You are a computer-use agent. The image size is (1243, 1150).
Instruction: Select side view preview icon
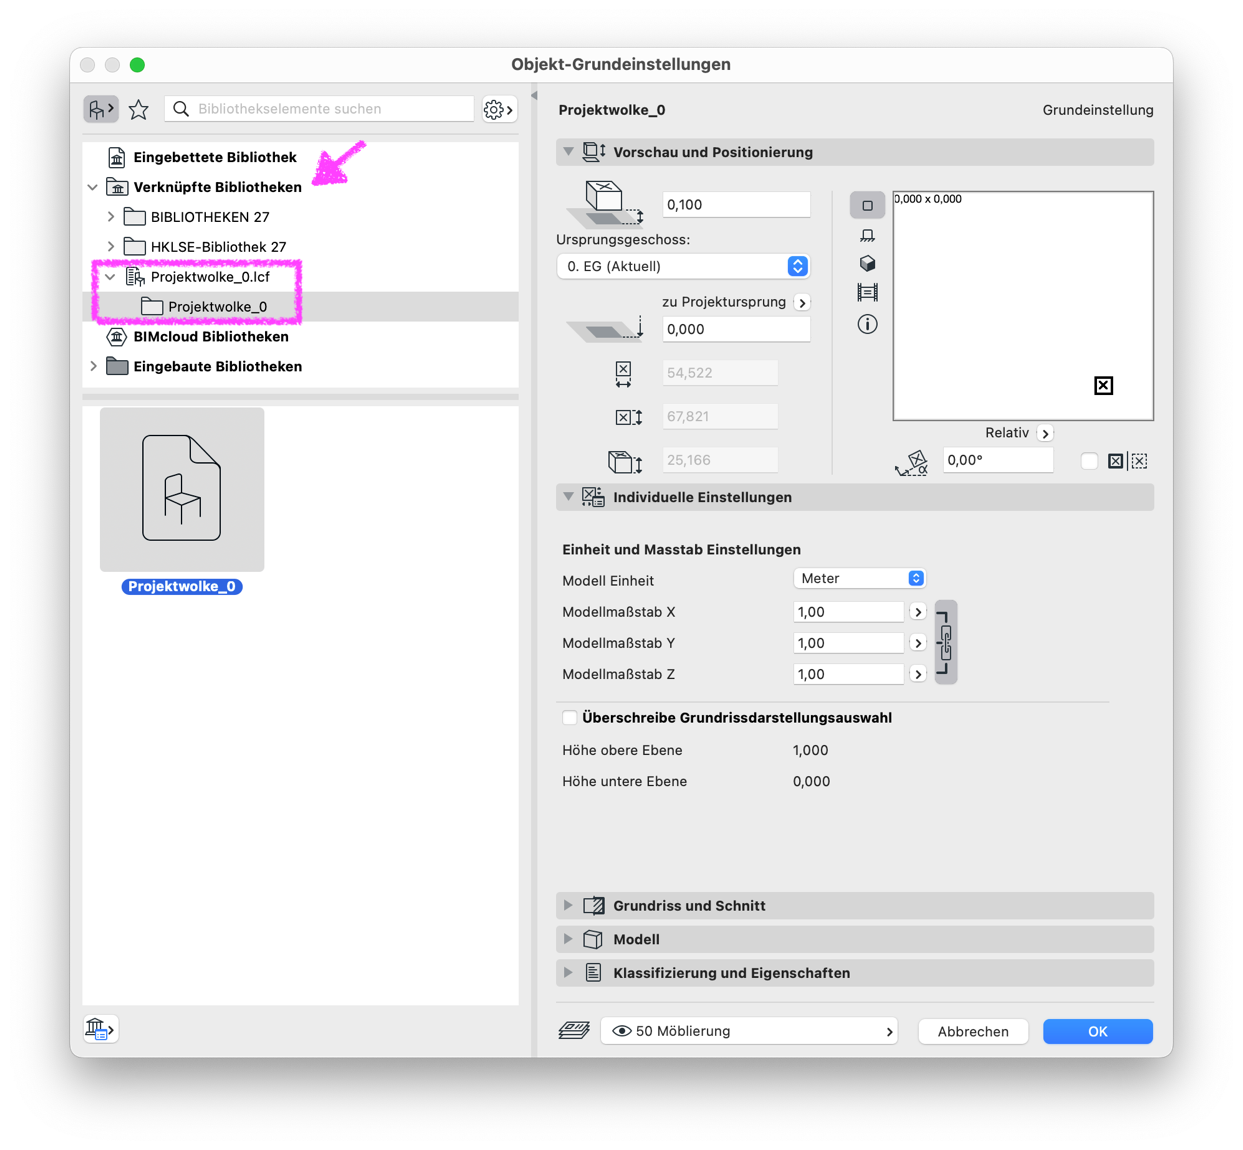867,235
